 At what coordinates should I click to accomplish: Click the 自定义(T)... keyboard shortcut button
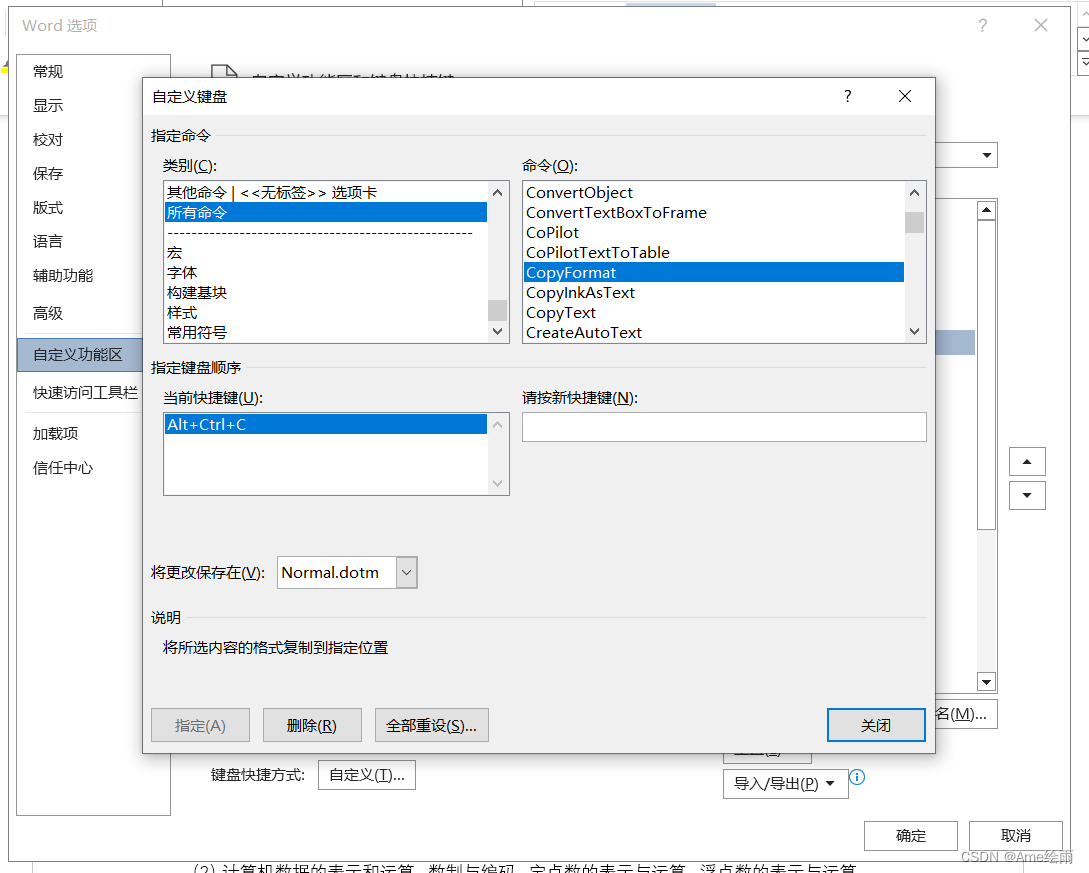pyautogui.click(x=367, y=775)
